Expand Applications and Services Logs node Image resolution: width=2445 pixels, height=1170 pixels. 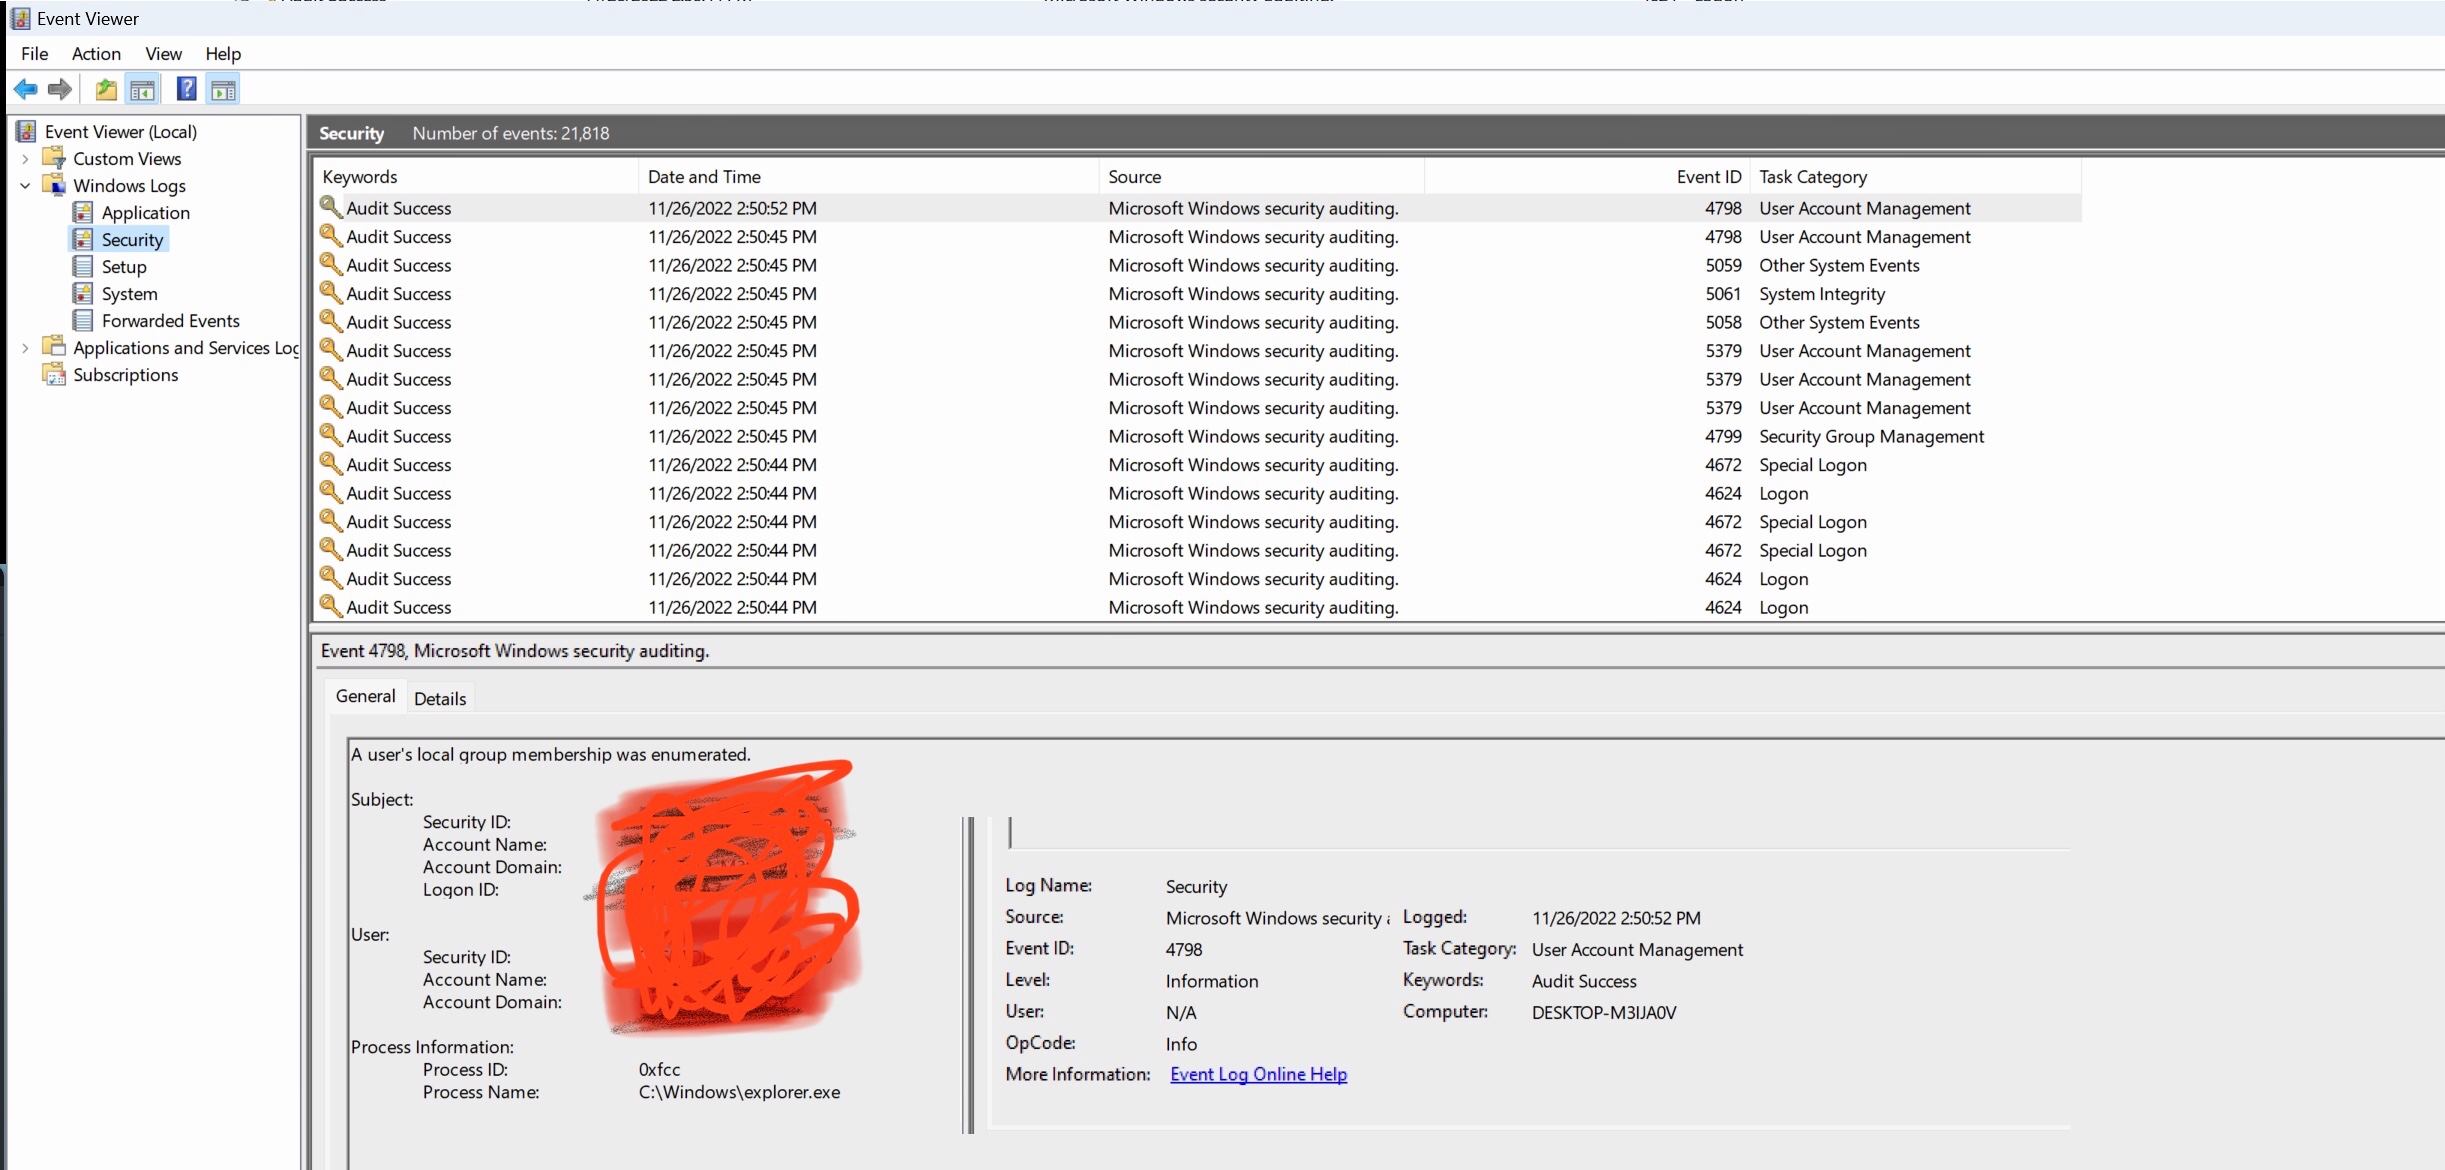point(25,348)
